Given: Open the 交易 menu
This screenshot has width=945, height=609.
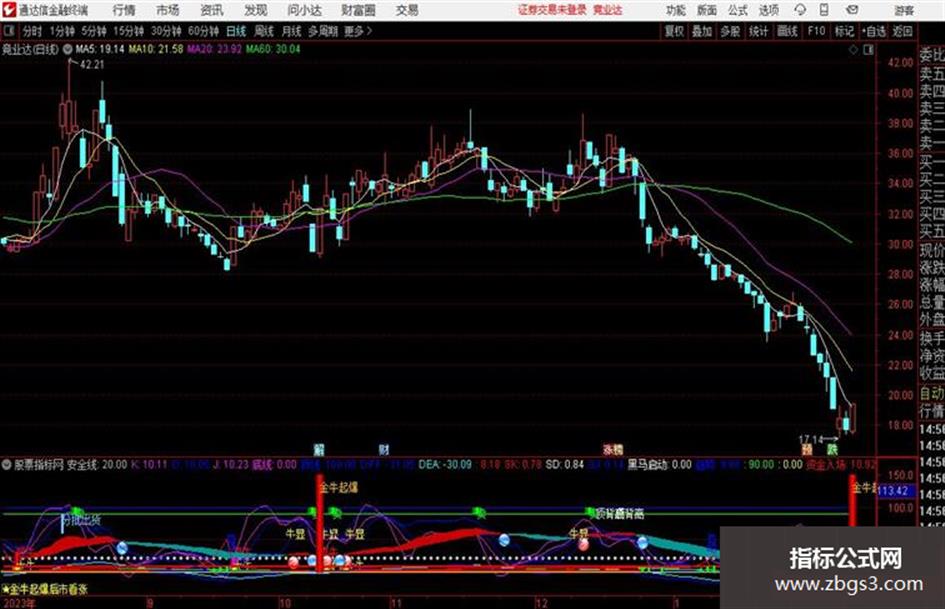Looking at the screenshot, I should click(407, 10).
